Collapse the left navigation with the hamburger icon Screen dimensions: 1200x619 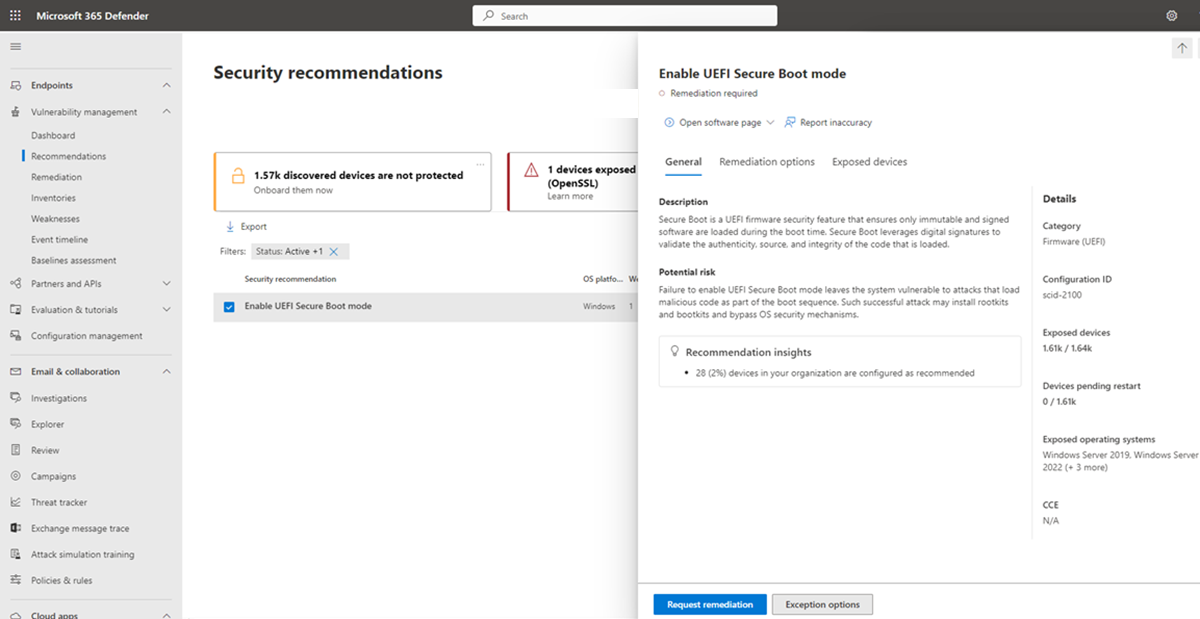pos(15,45)
